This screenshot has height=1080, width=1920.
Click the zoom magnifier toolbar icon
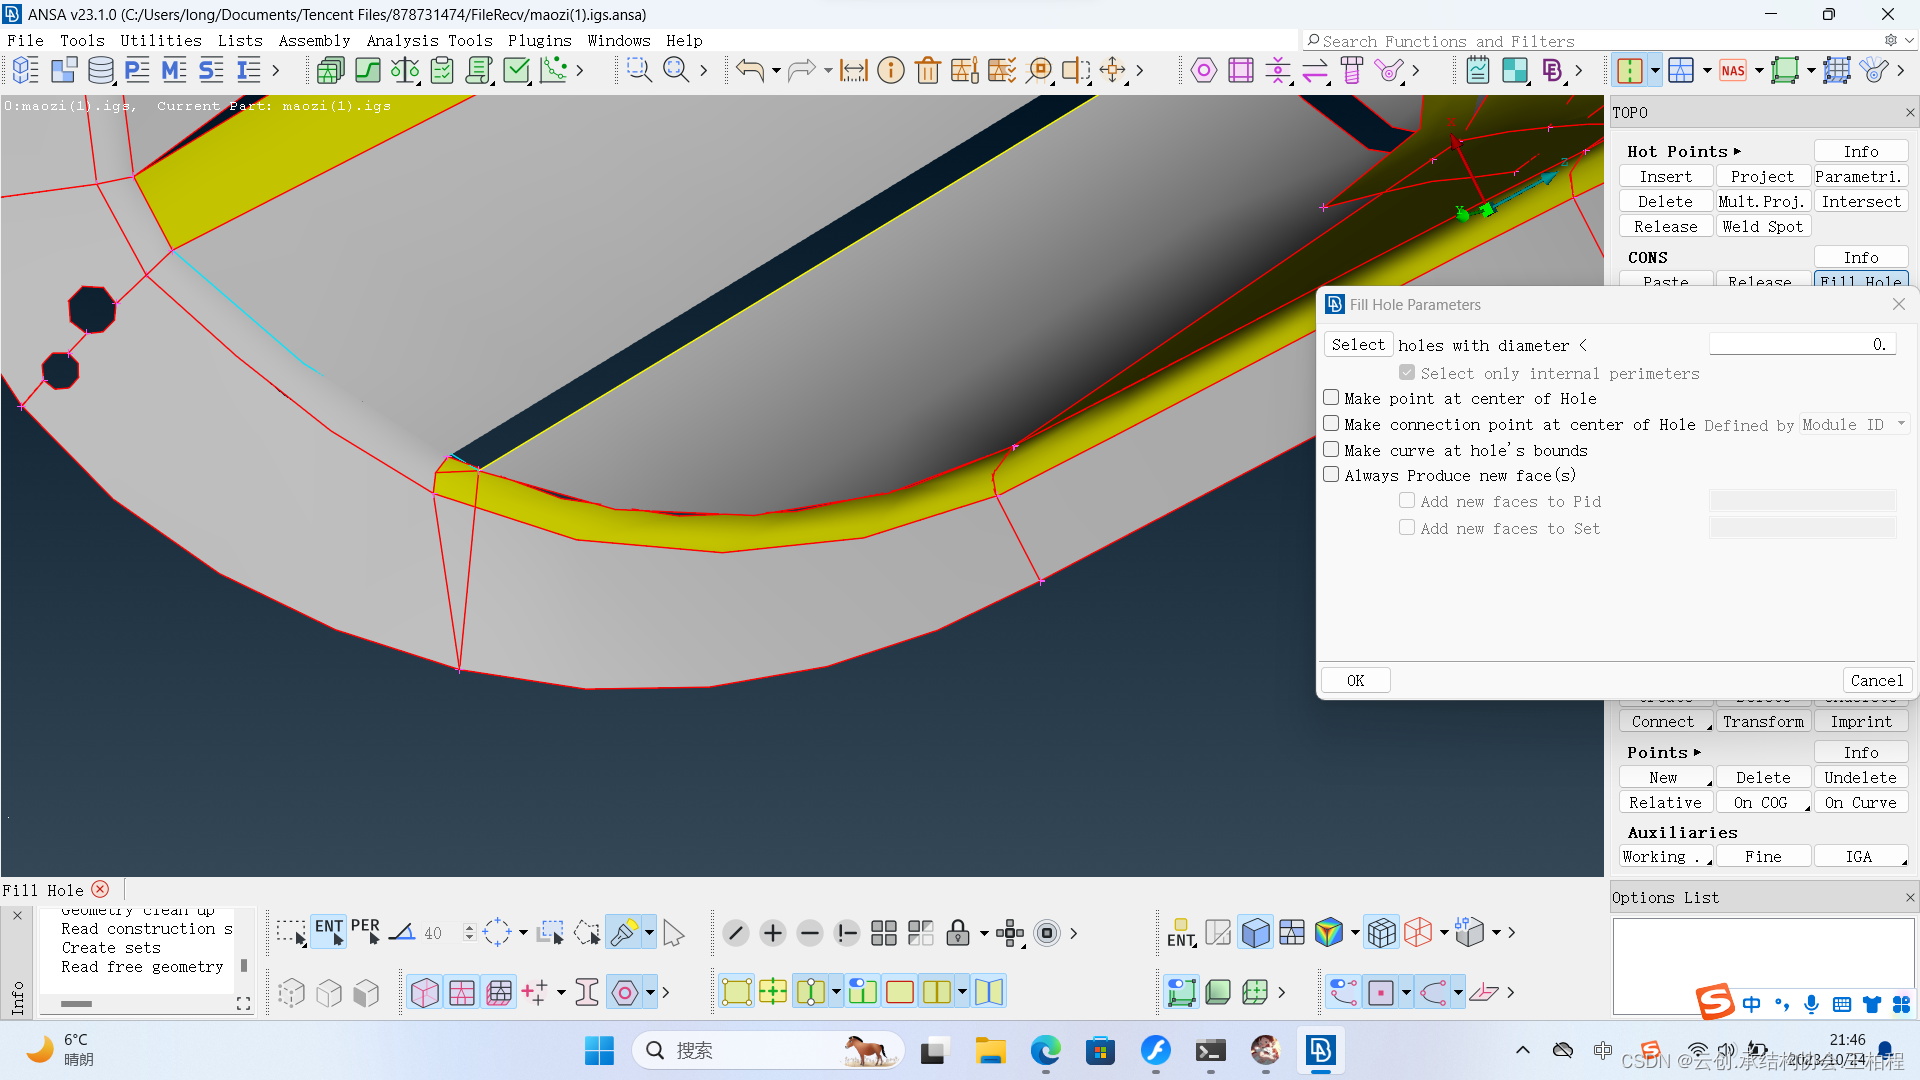coord(676,70)
